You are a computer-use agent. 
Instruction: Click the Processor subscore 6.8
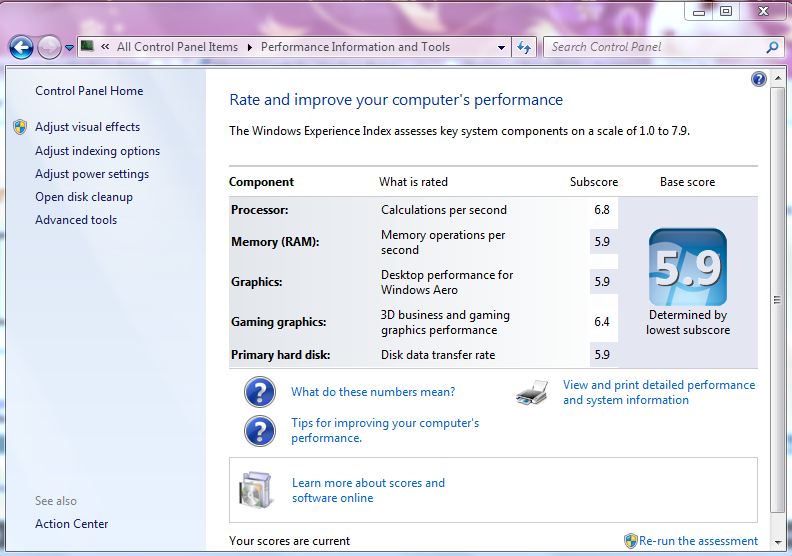(602, 210)
